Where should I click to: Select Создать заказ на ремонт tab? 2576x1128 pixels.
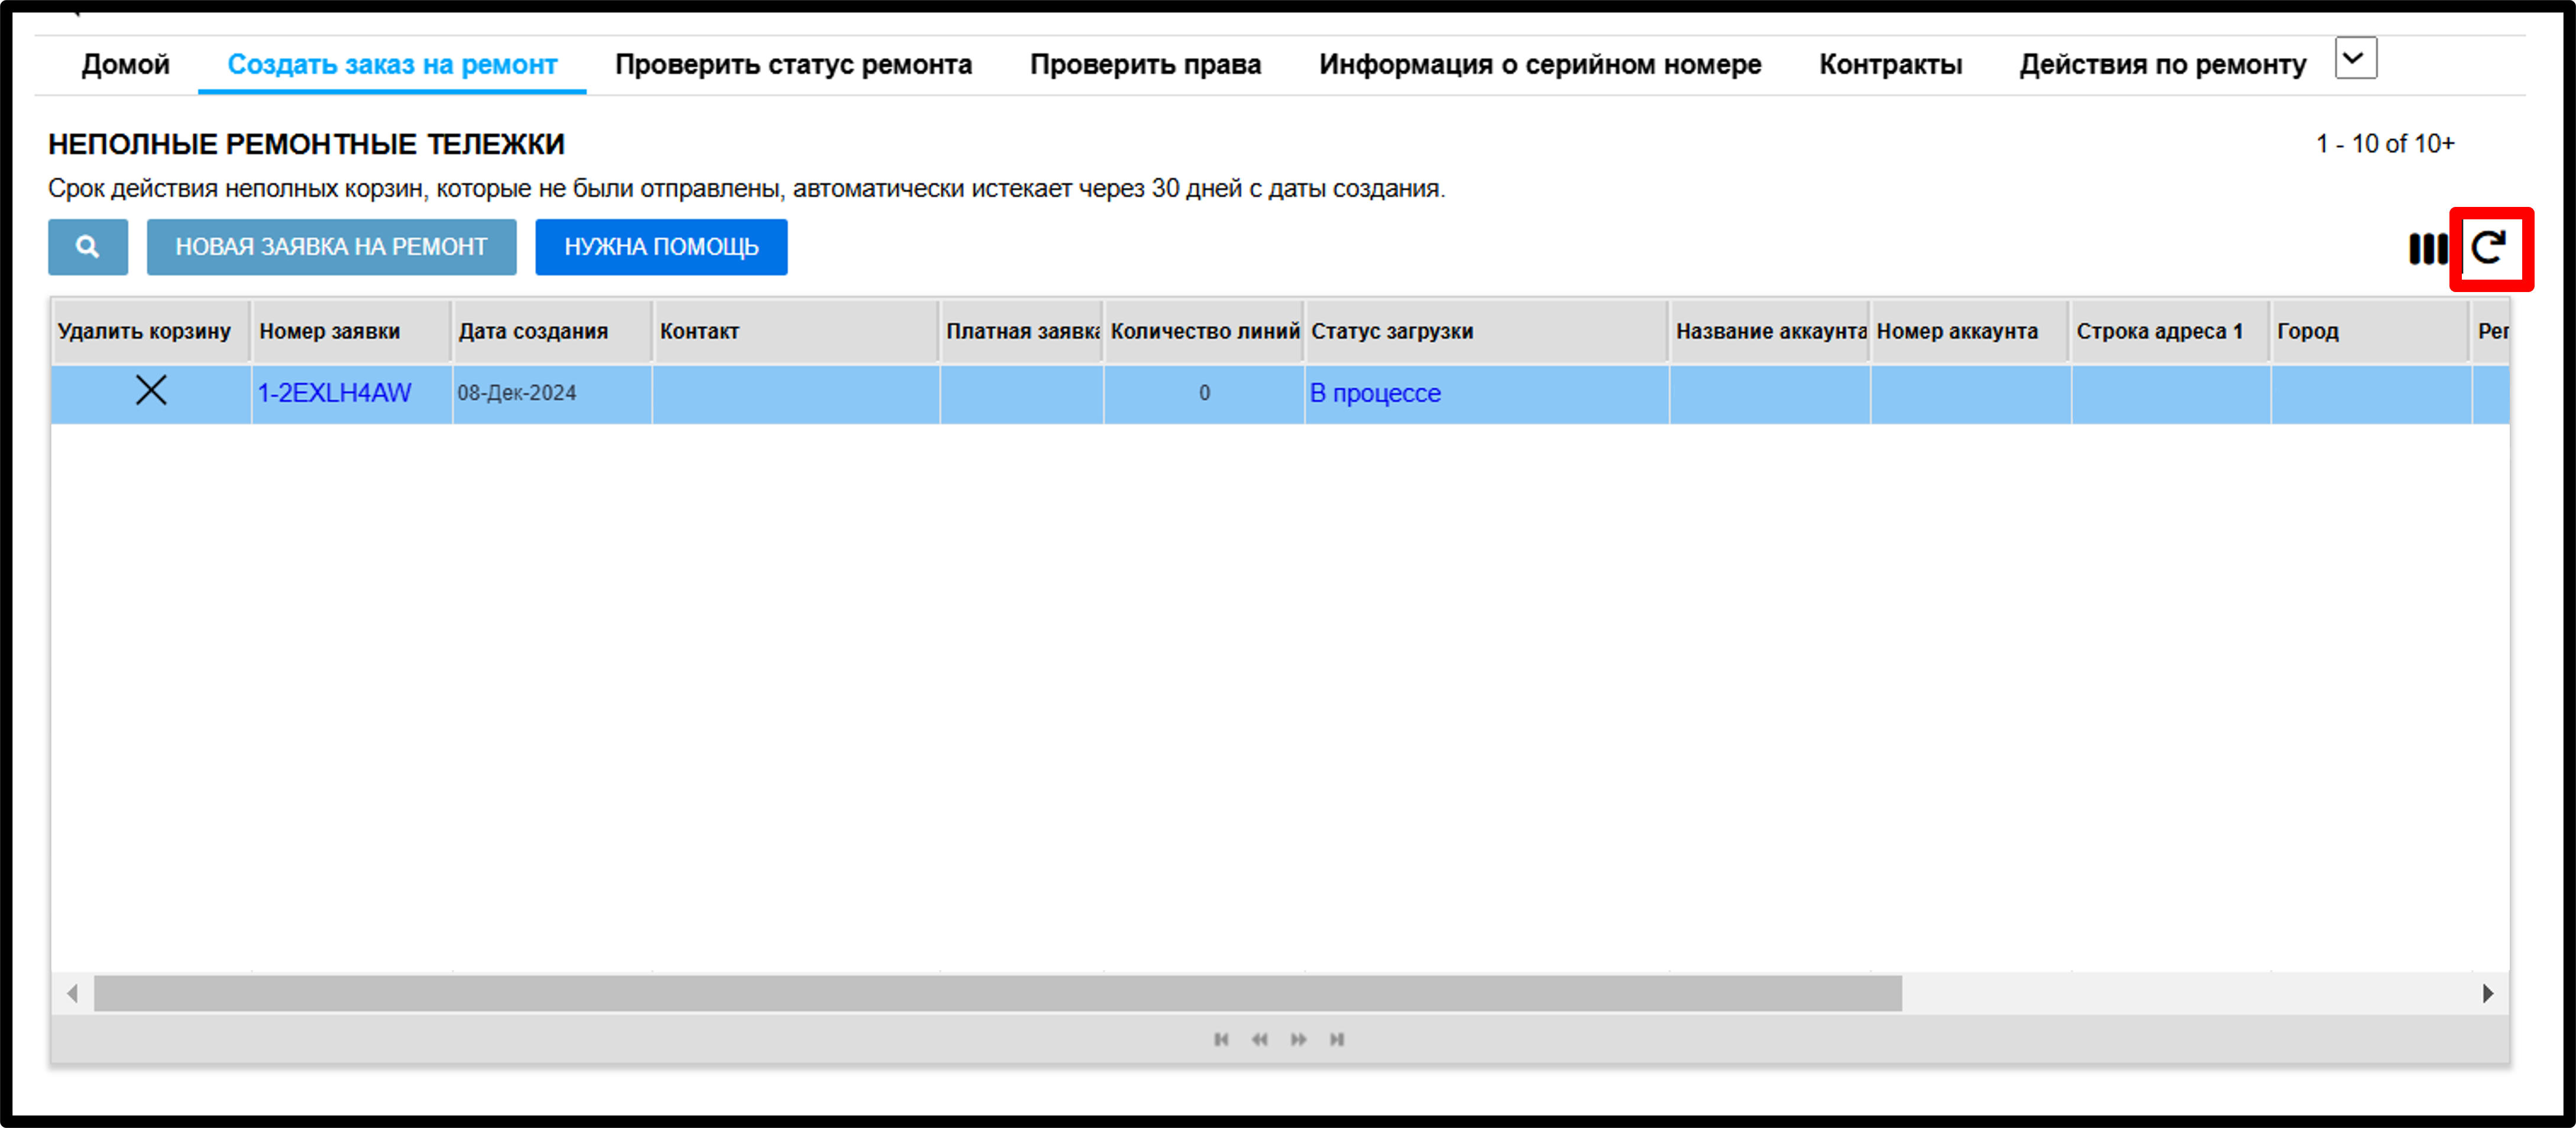(392, 65)
